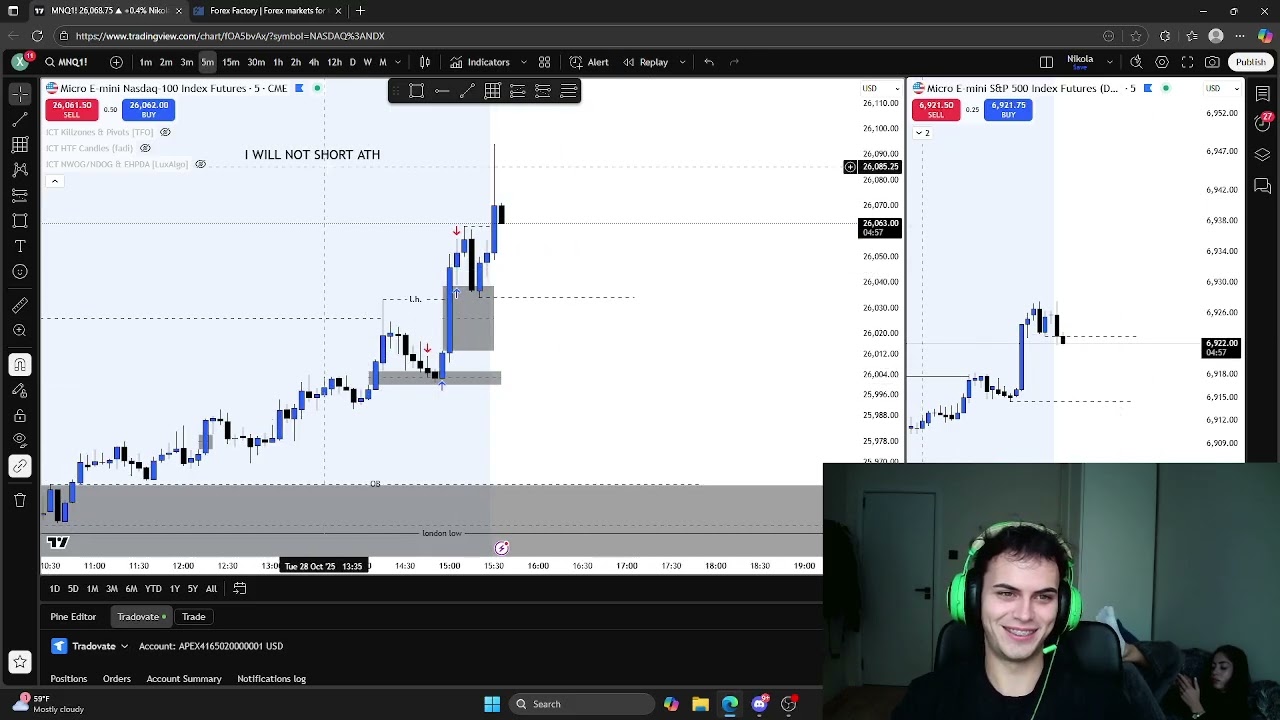Open chart settings hexagon icon
The image size is (1280, 720).
pos(1162,62)
